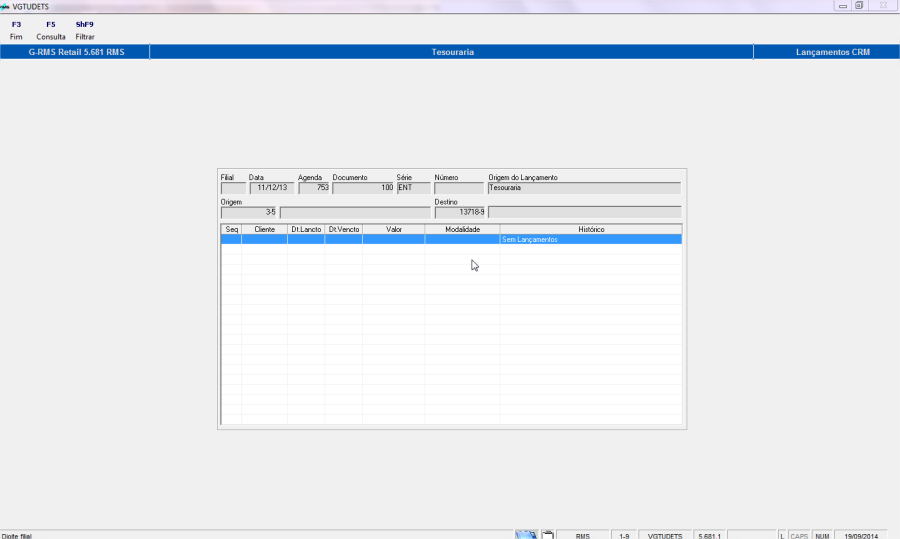Click the Documento field showing 100

pyautogui.click(x=363, y=188)
